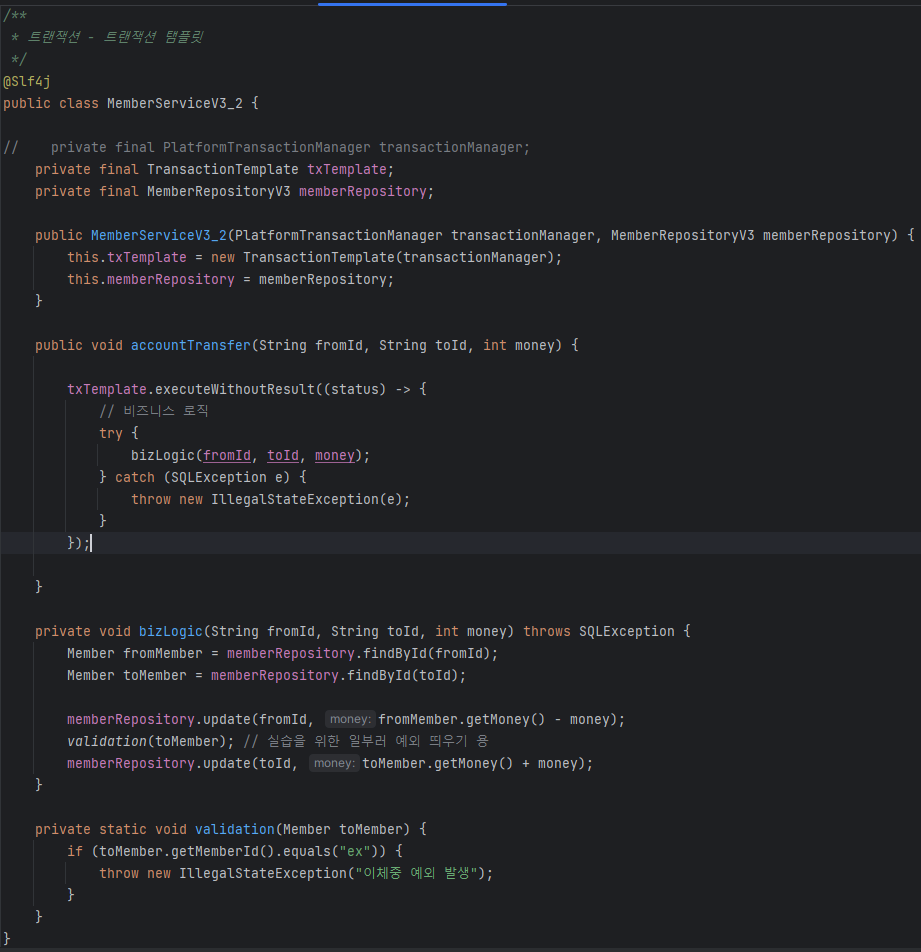Click the txTemplate field declaration
This screenshot has height=952, width=921.
pyautogui.click(x=214, y=169)
